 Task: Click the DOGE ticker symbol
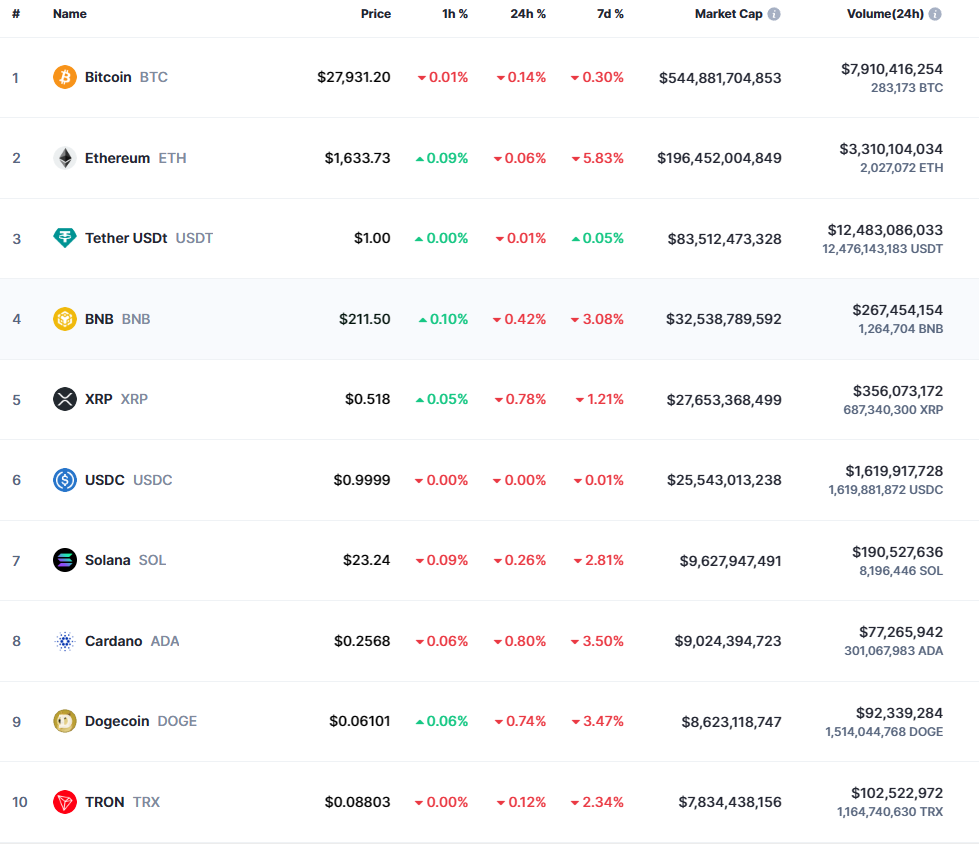(177, 721)
